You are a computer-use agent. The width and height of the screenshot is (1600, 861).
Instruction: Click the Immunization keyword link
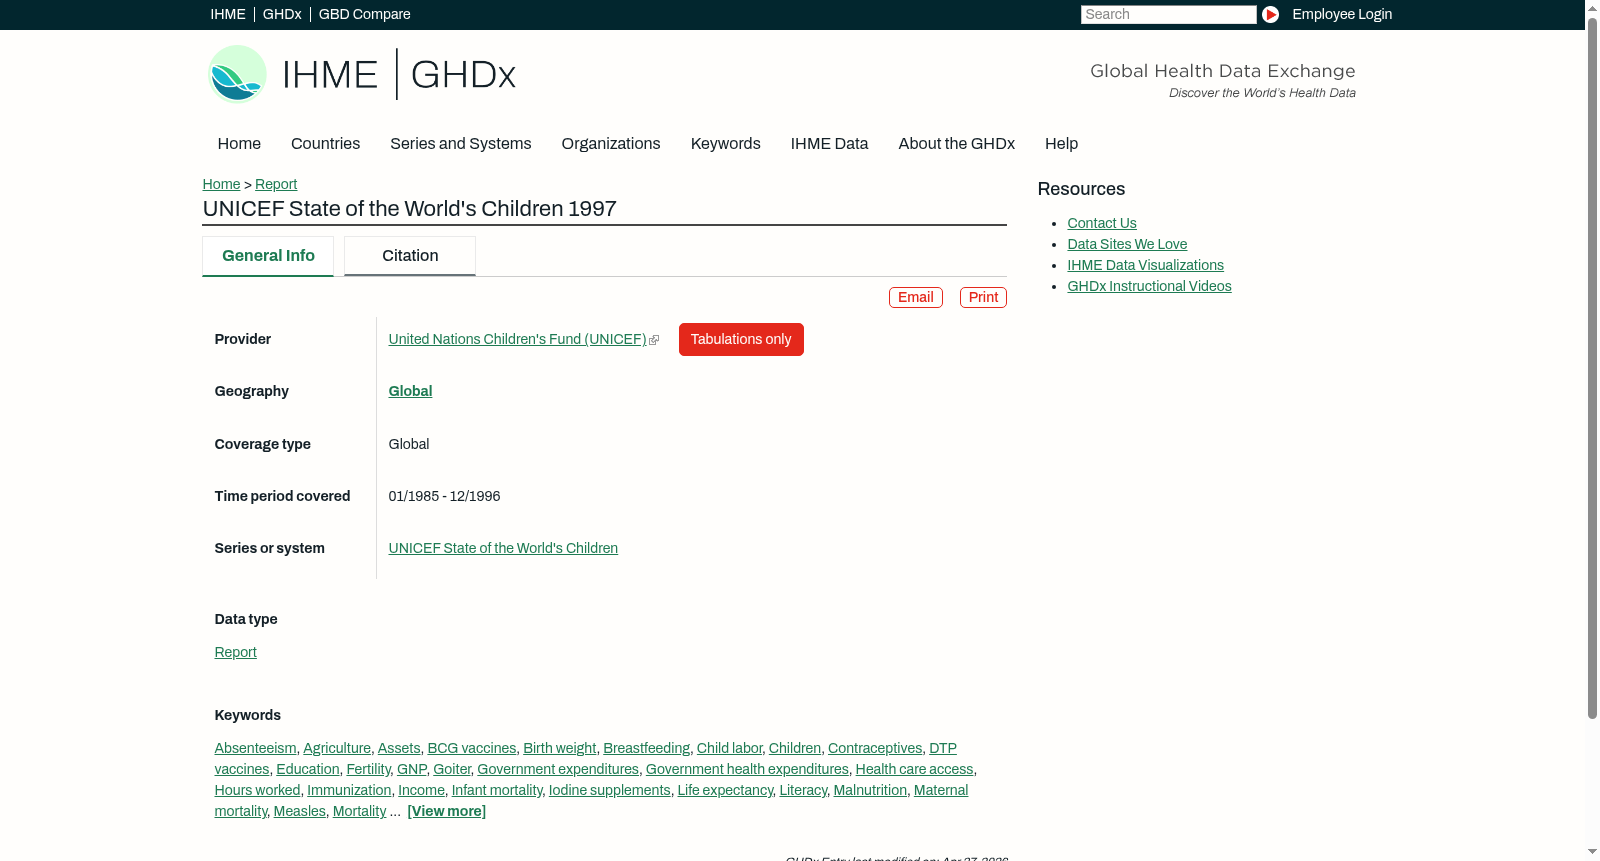coord(349,790)
